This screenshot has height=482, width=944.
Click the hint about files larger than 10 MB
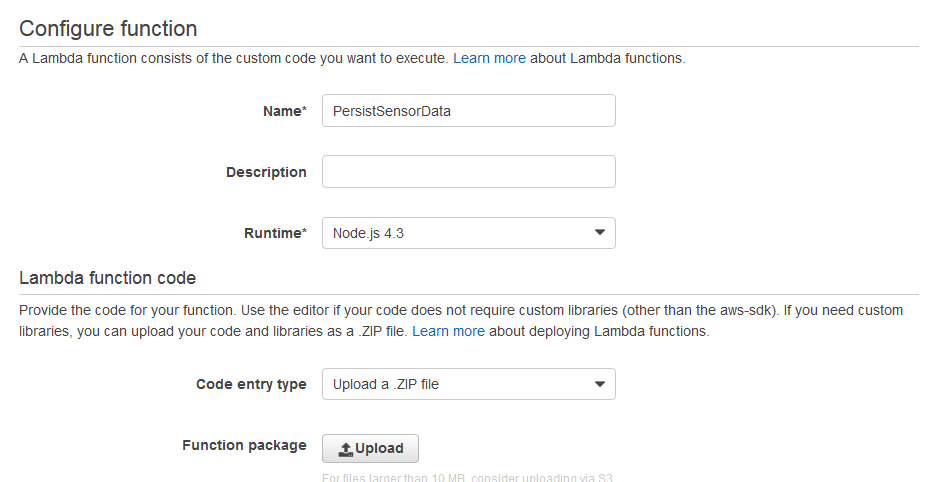(x=468, y=477)
